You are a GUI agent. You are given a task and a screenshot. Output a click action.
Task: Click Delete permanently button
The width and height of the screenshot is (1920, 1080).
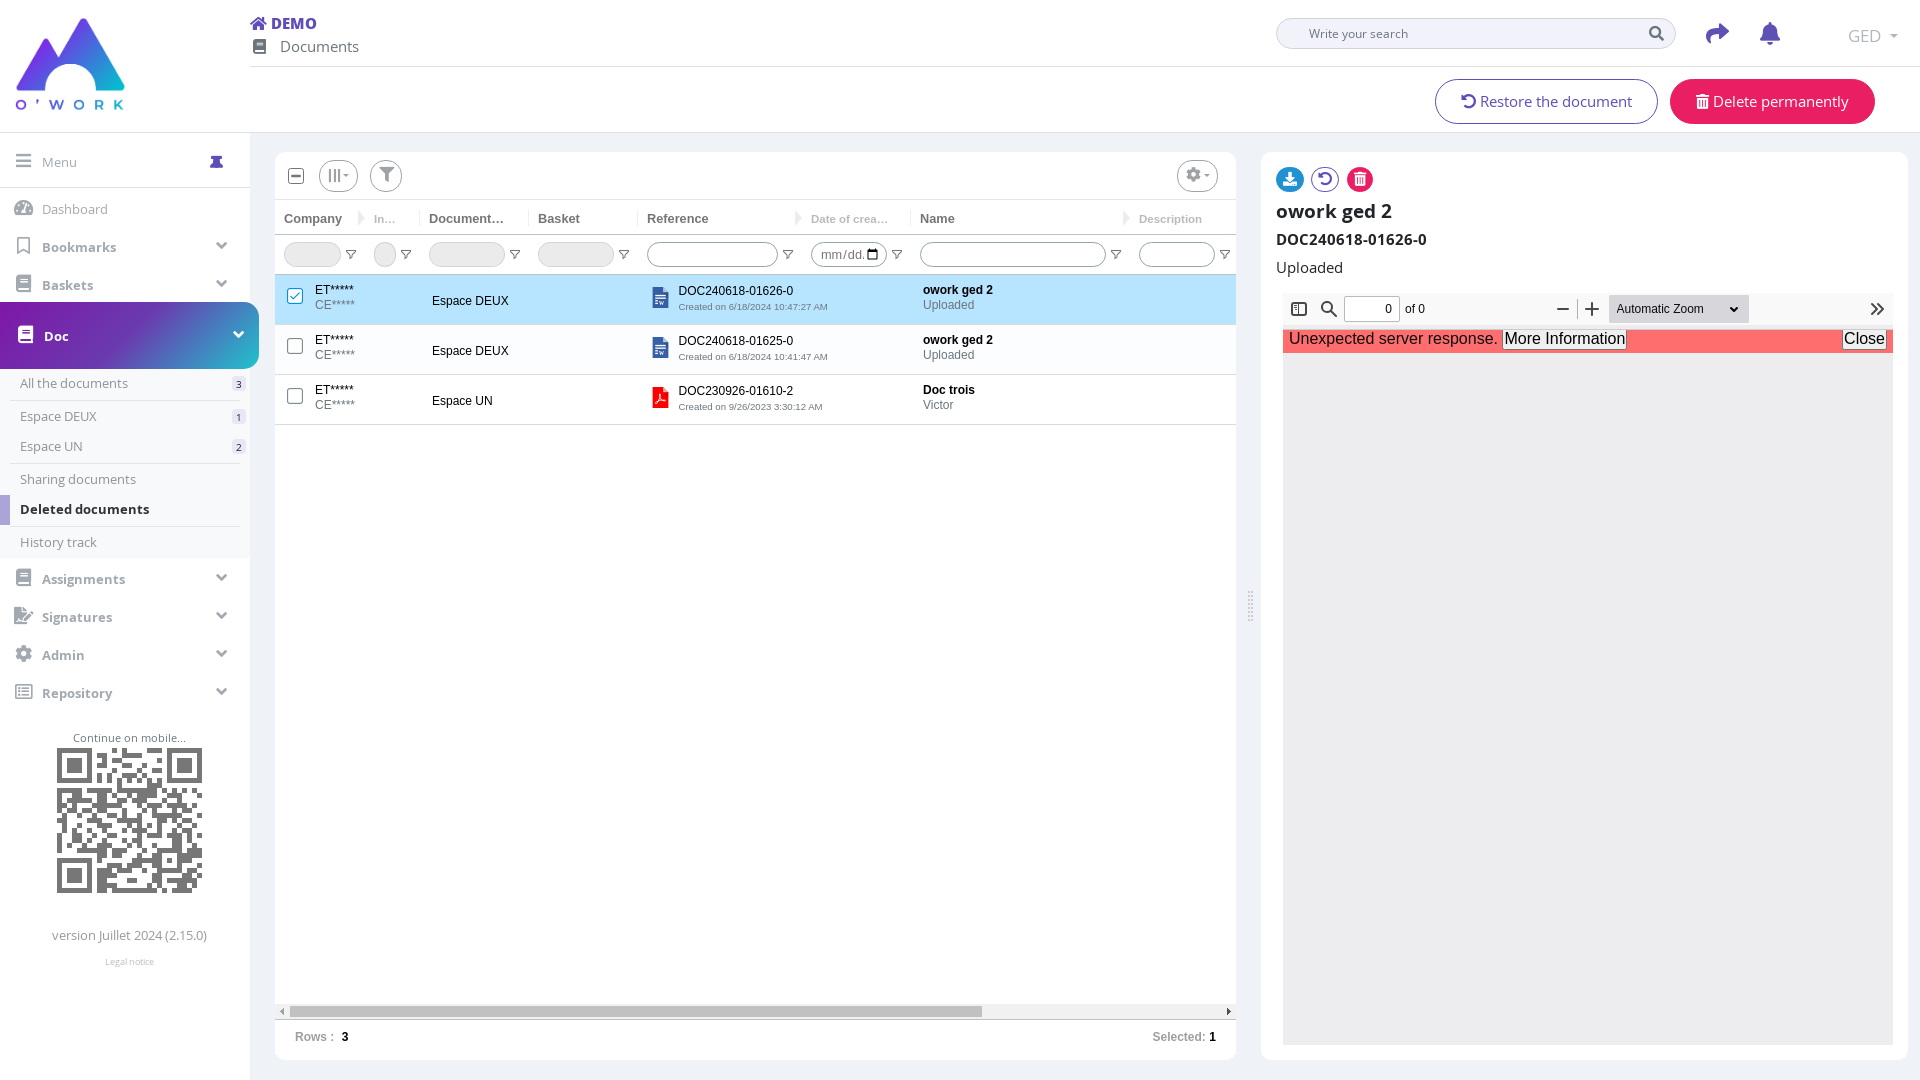tap(1772, 102)
